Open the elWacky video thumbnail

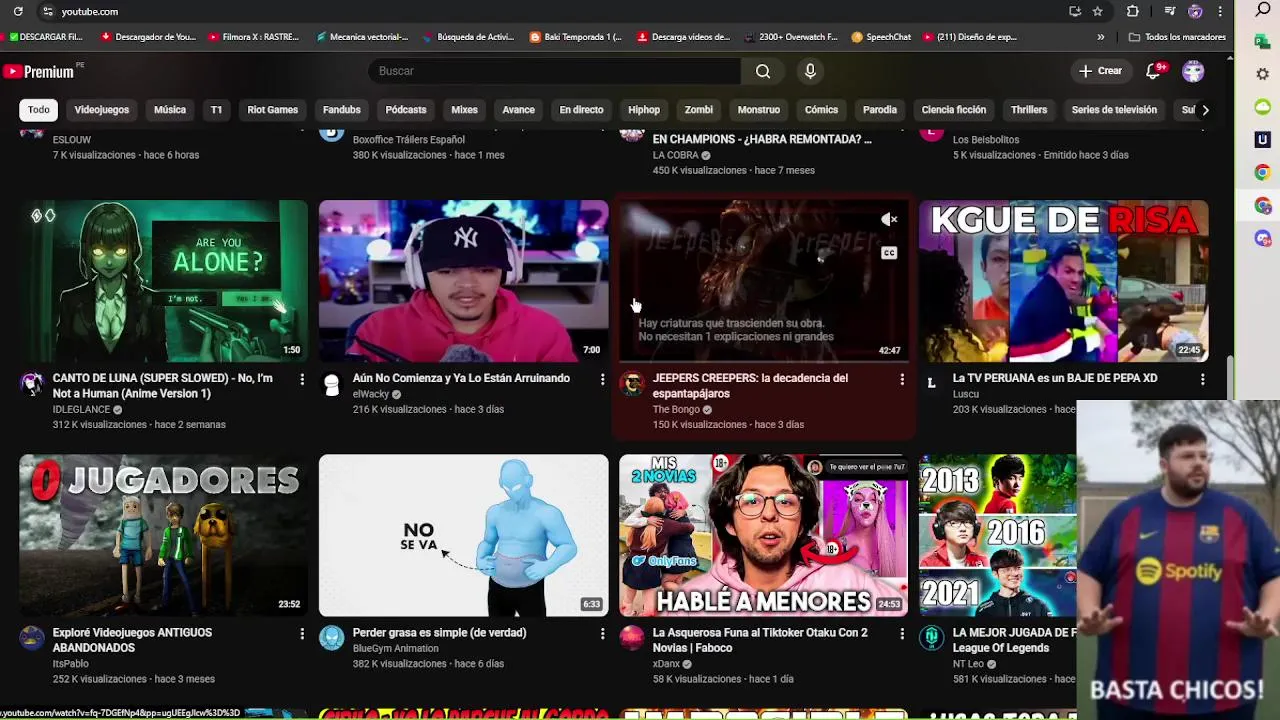(x=464, y=281)
